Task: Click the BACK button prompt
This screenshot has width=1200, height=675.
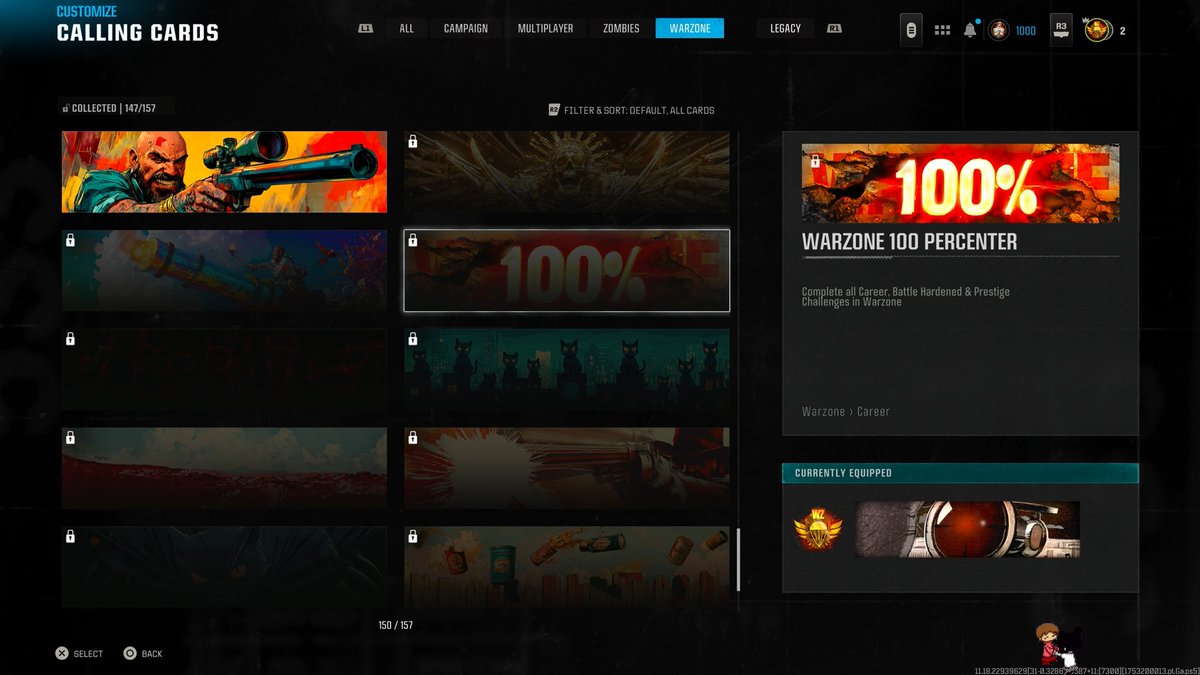Action: coord(142,653)
